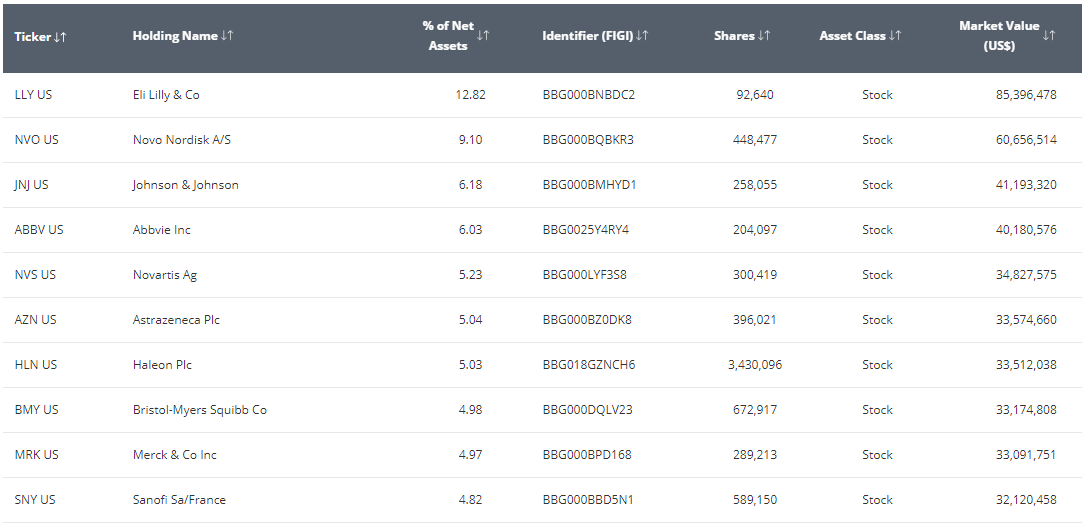Click holding name Haleon Plc
Image resolution: width=1082 pixels, height=524 pixels.
(162, 365)
